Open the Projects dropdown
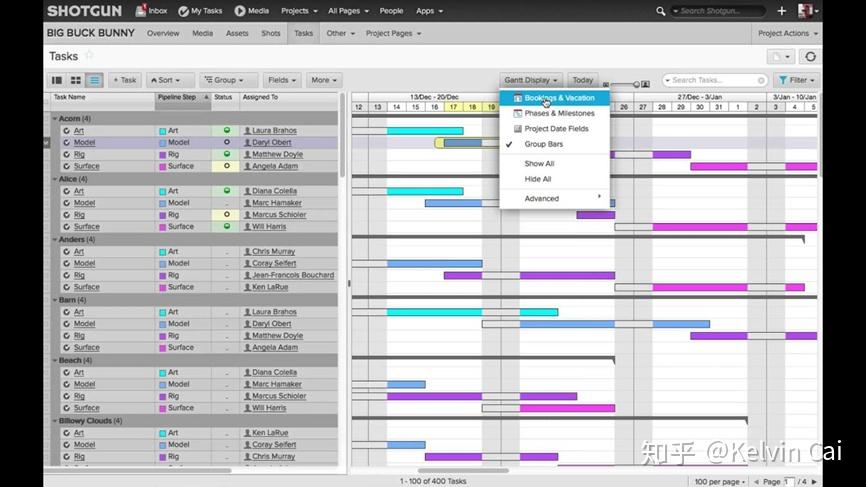The image size is (866, 487). [299, 11]
